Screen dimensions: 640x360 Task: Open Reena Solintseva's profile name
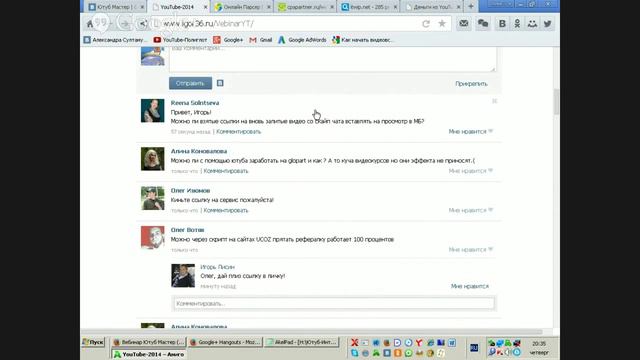pos(195,103)
